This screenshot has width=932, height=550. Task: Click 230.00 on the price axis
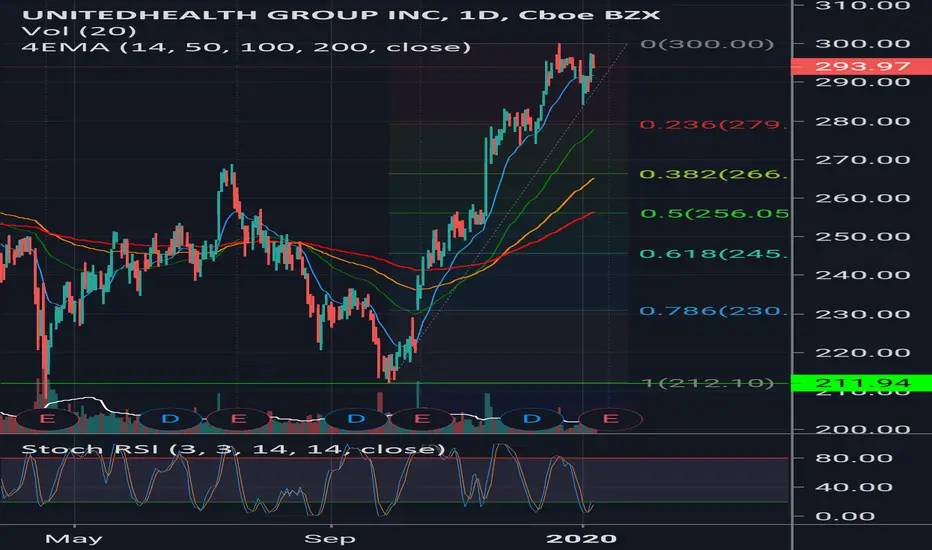(x=862, y=314)
